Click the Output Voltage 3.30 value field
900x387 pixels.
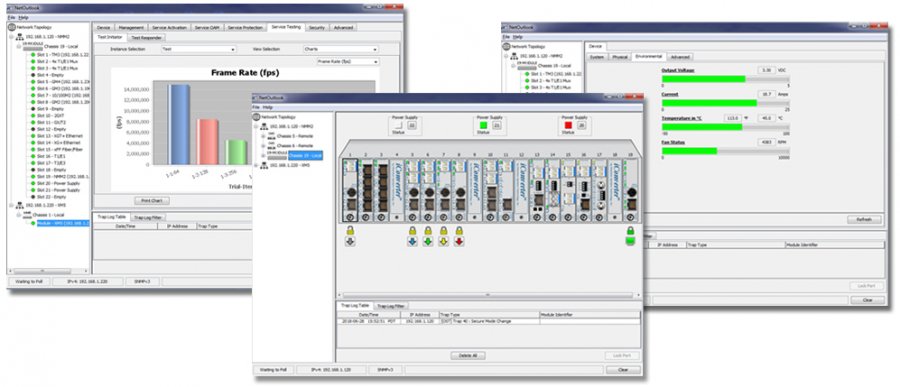(766, 70)
